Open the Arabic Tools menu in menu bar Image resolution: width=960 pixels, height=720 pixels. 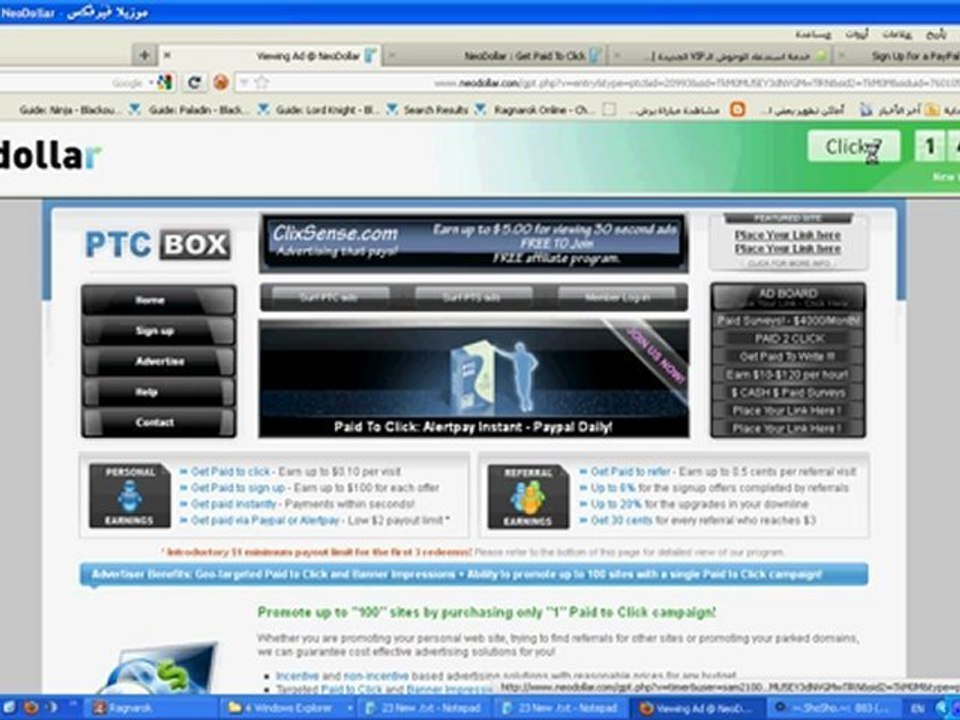click(857, 34)
